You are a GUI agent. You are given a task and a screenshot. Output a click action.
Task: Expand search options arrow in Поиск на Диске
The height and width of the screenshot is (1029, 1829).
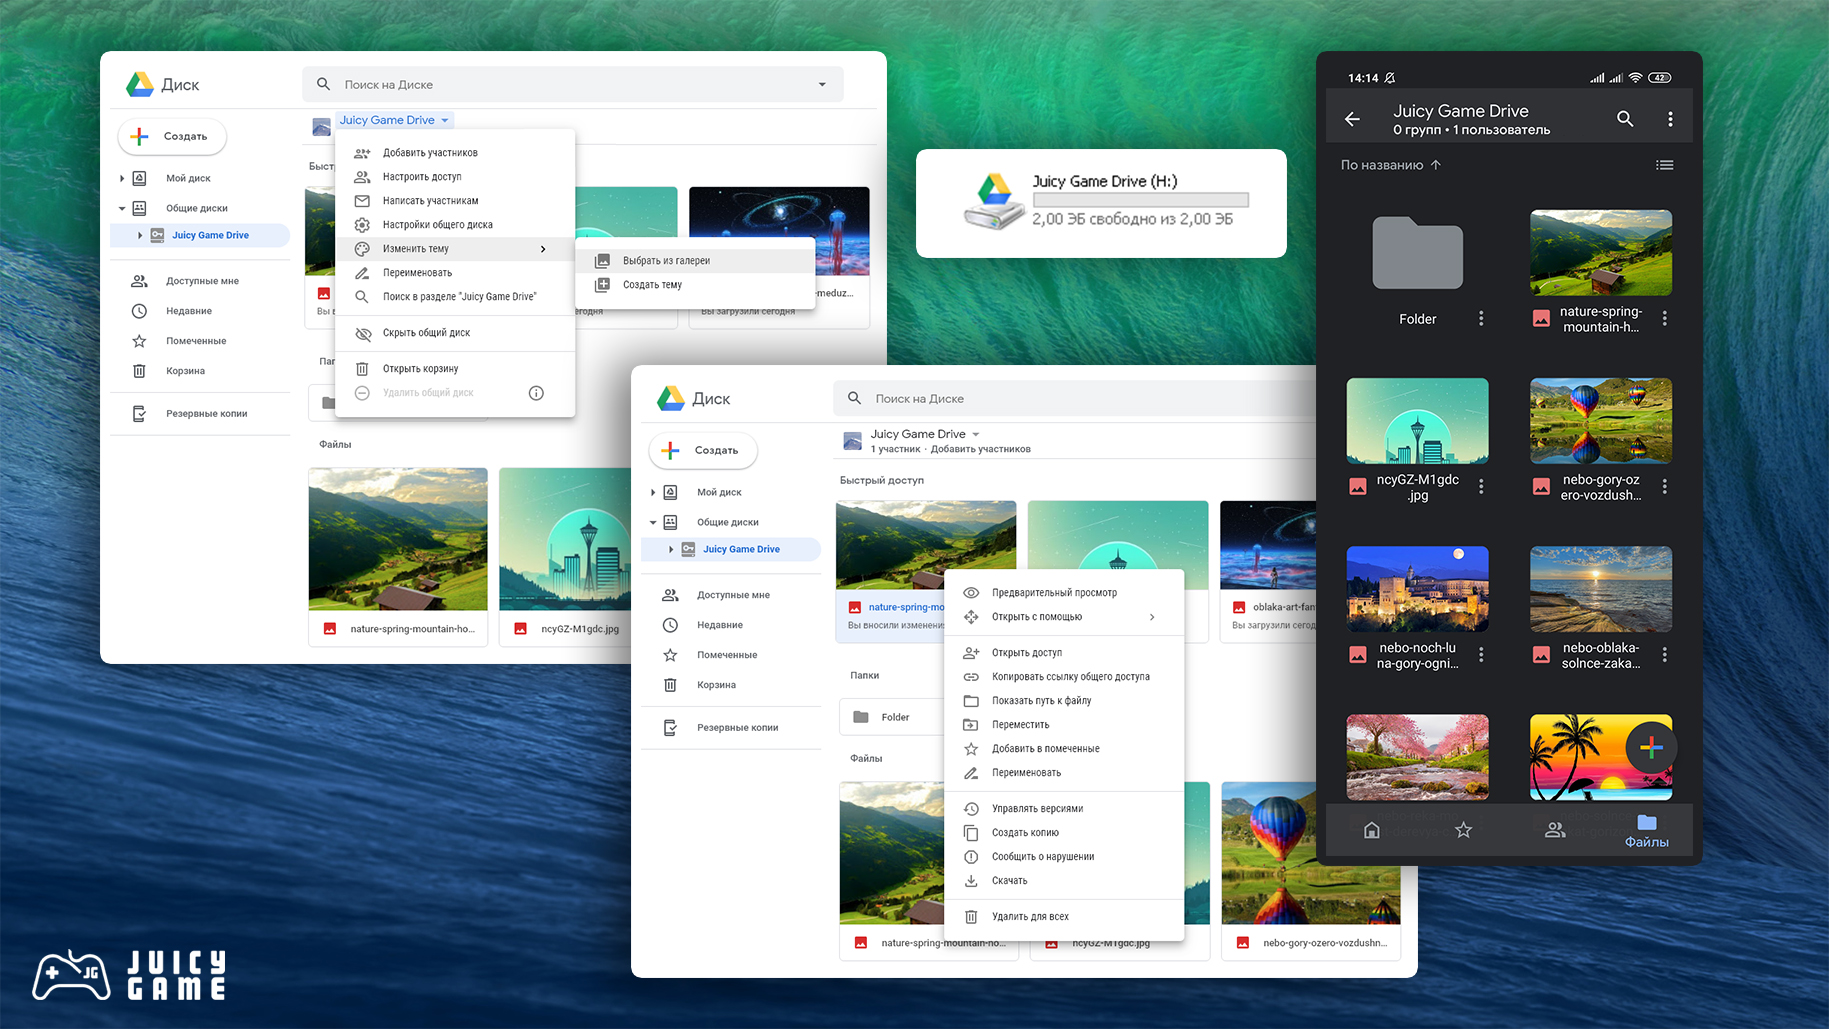click(822, 85)
